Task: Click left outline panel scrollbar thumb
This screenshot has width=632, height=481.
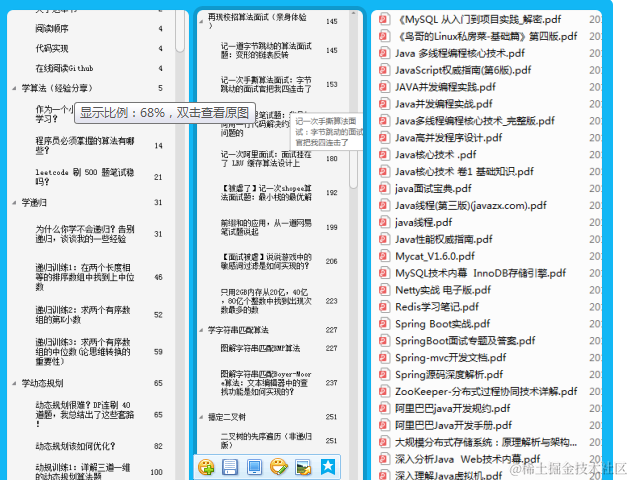Action: (x=180, y=31)
